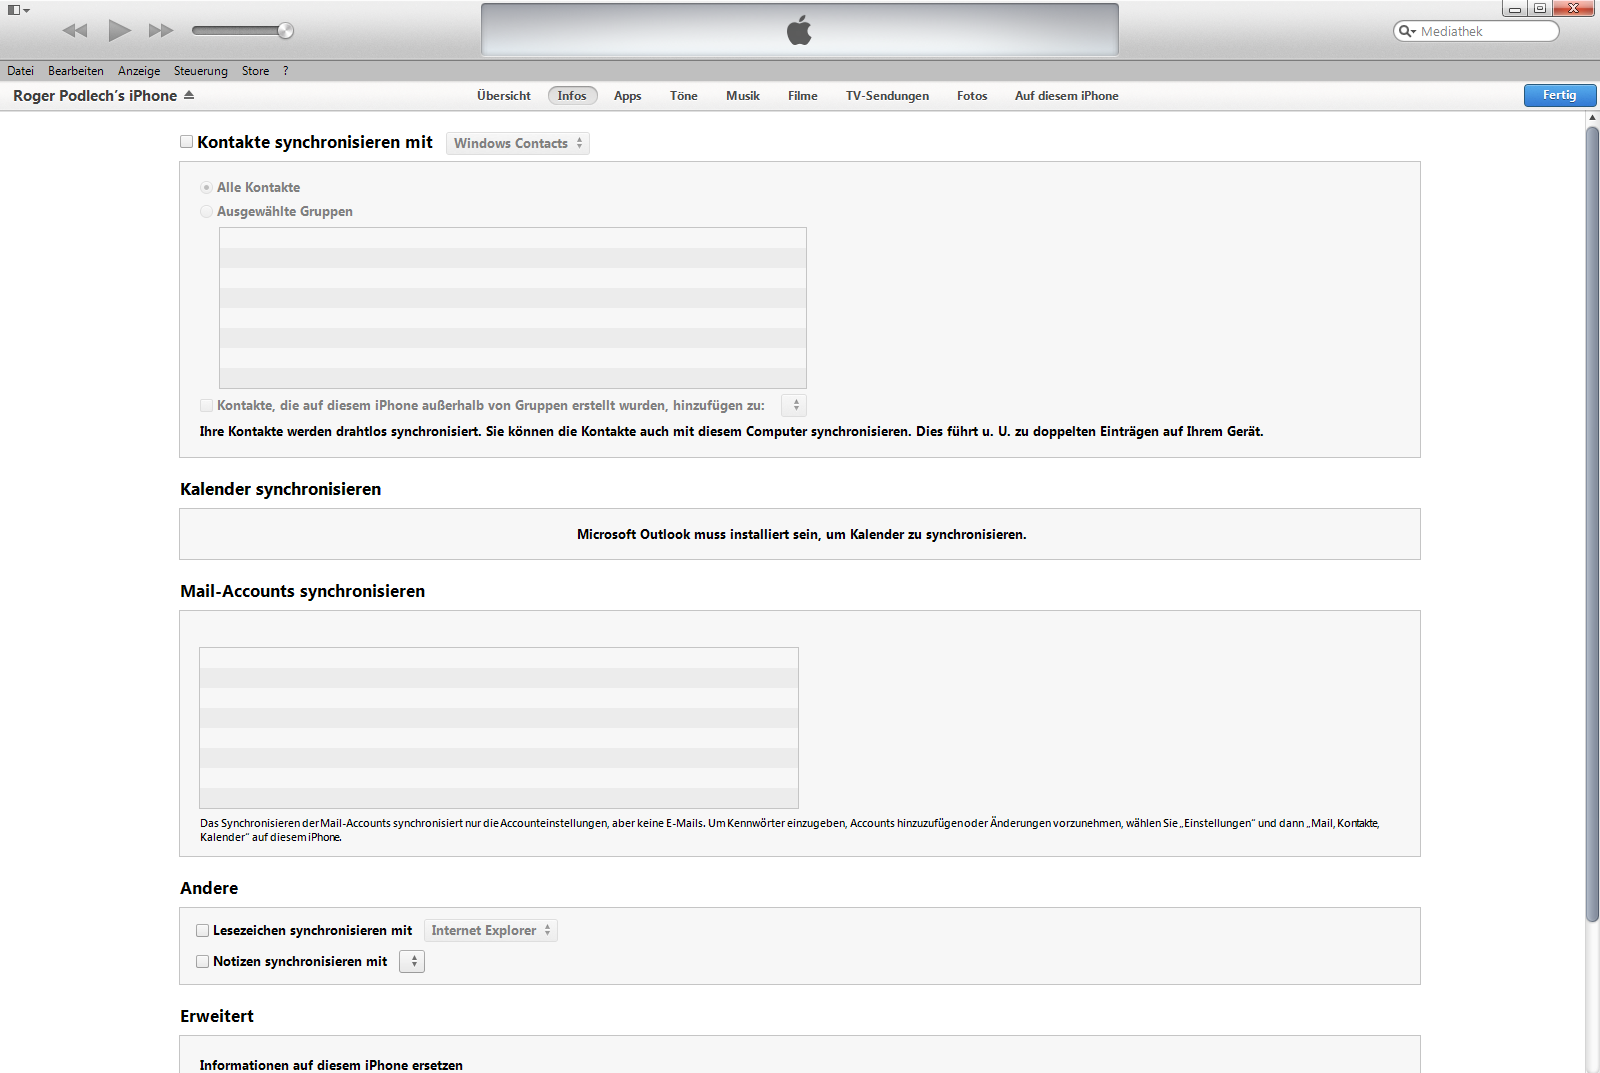Open the Auf diesem iPhone tab

tap(1067, 96)
